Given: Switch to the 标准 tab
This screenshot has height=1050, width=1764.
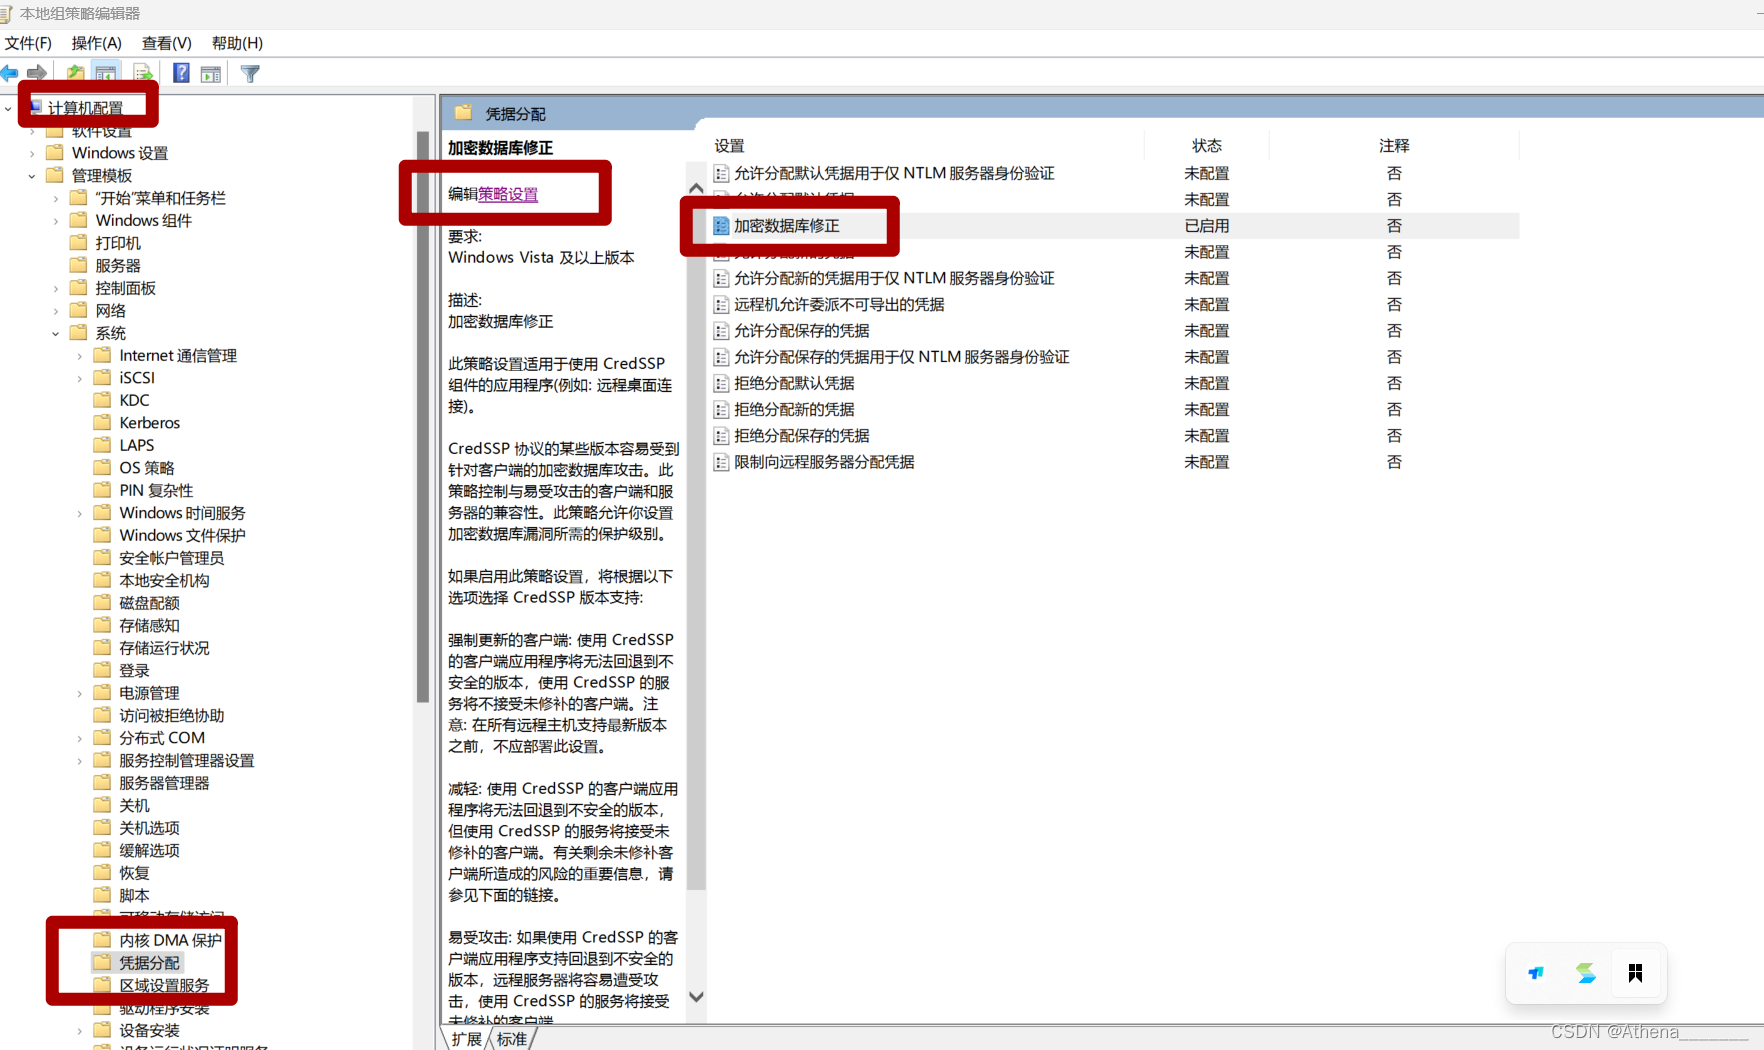Looking at the screenshot, I should click(x=512, y=1039).
